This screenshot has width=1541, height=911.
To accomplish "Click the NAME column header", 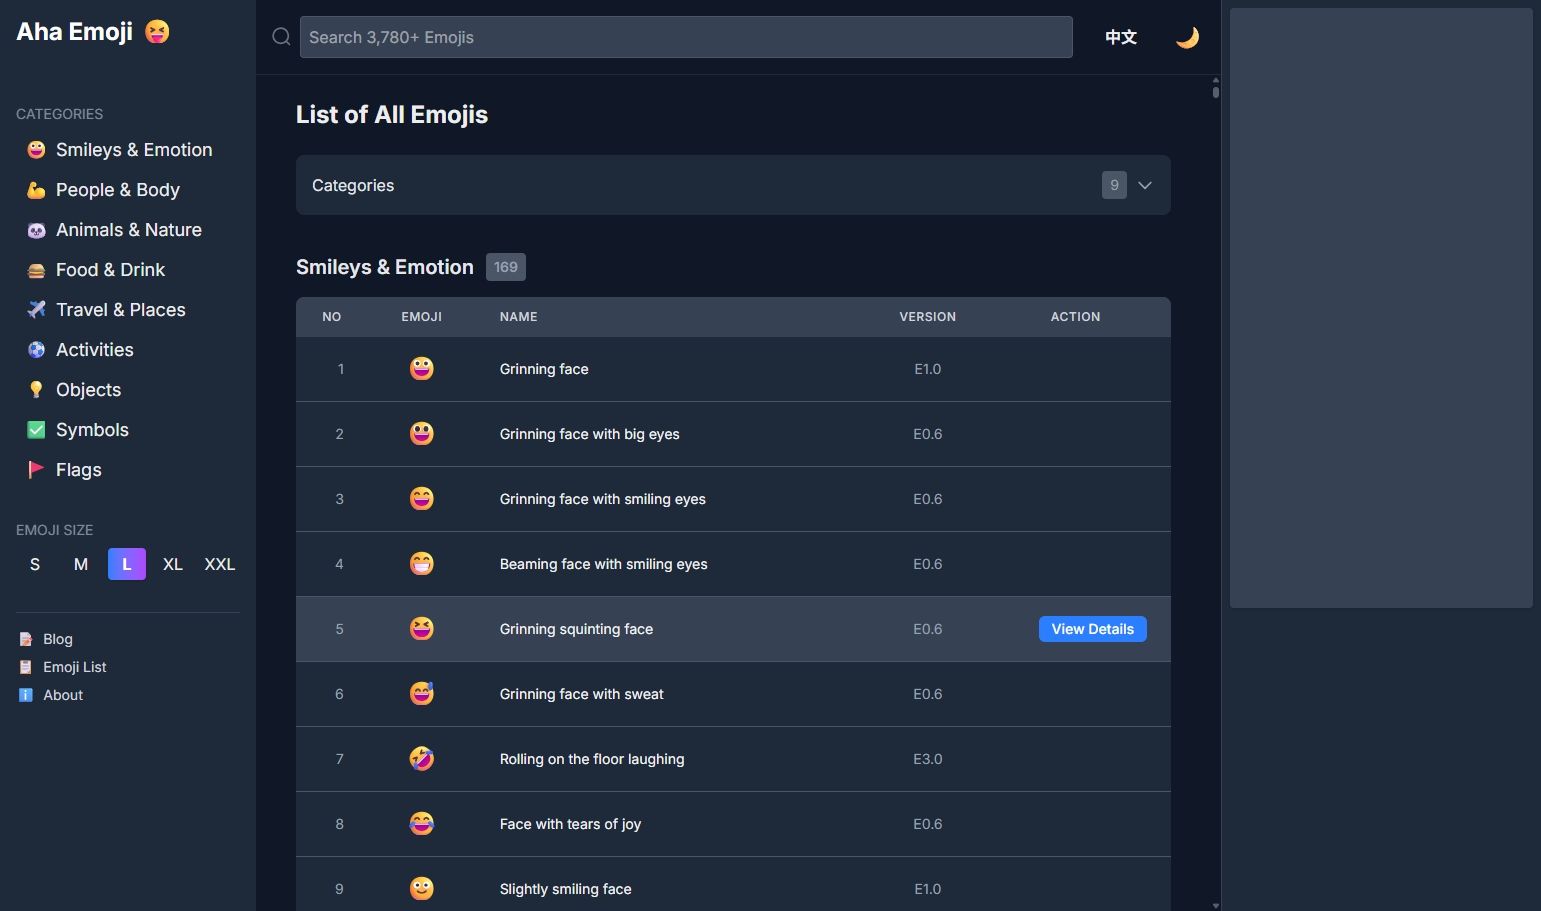I will click(519, 317).
